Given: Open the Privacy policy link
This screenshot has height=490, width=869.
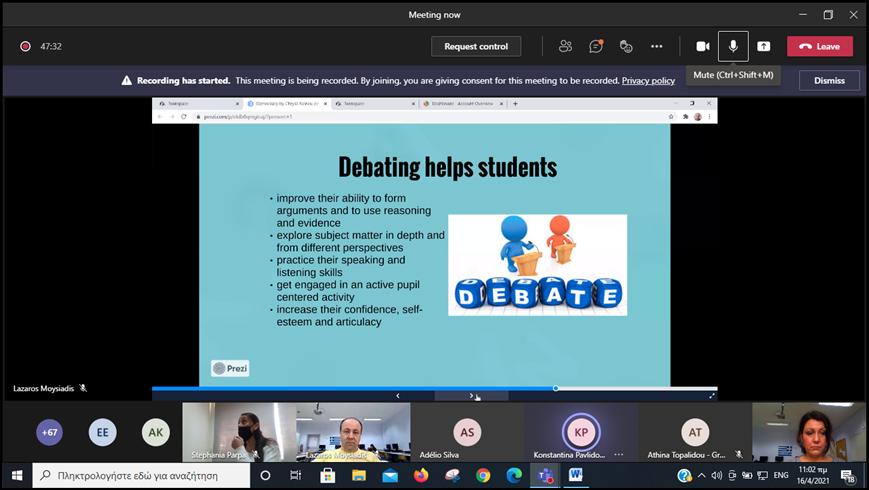Looking at the screenshot, I should pos(648,81).
